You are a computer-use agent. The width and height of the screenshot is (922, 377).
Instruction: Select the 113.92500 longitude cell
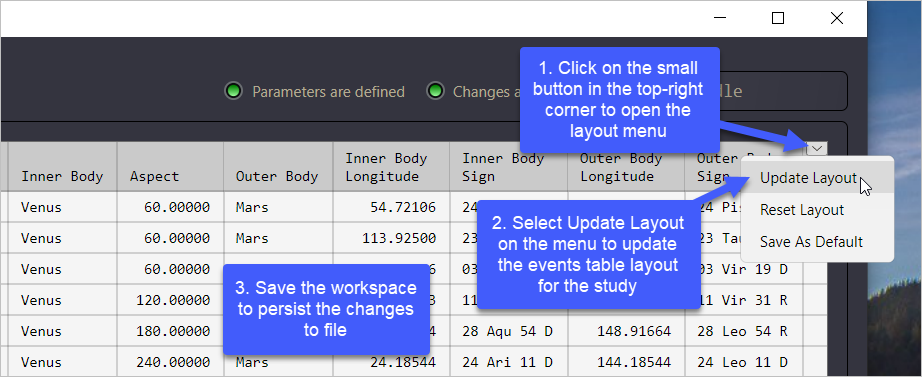(391, 238)
